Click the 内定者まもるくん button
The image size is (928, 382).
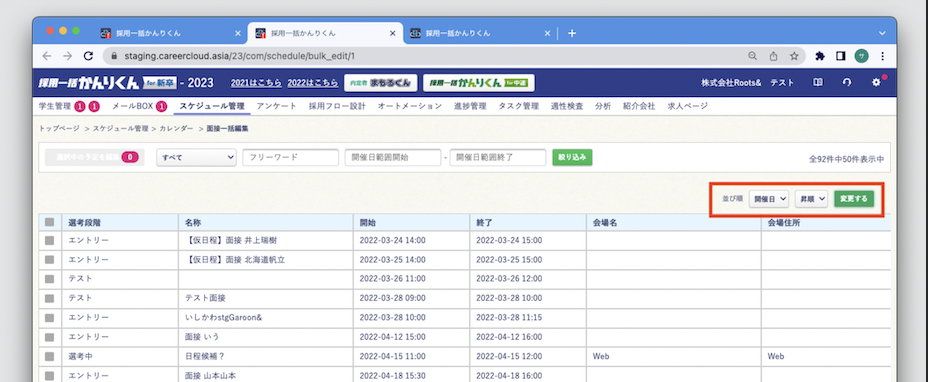click(381, 83)
